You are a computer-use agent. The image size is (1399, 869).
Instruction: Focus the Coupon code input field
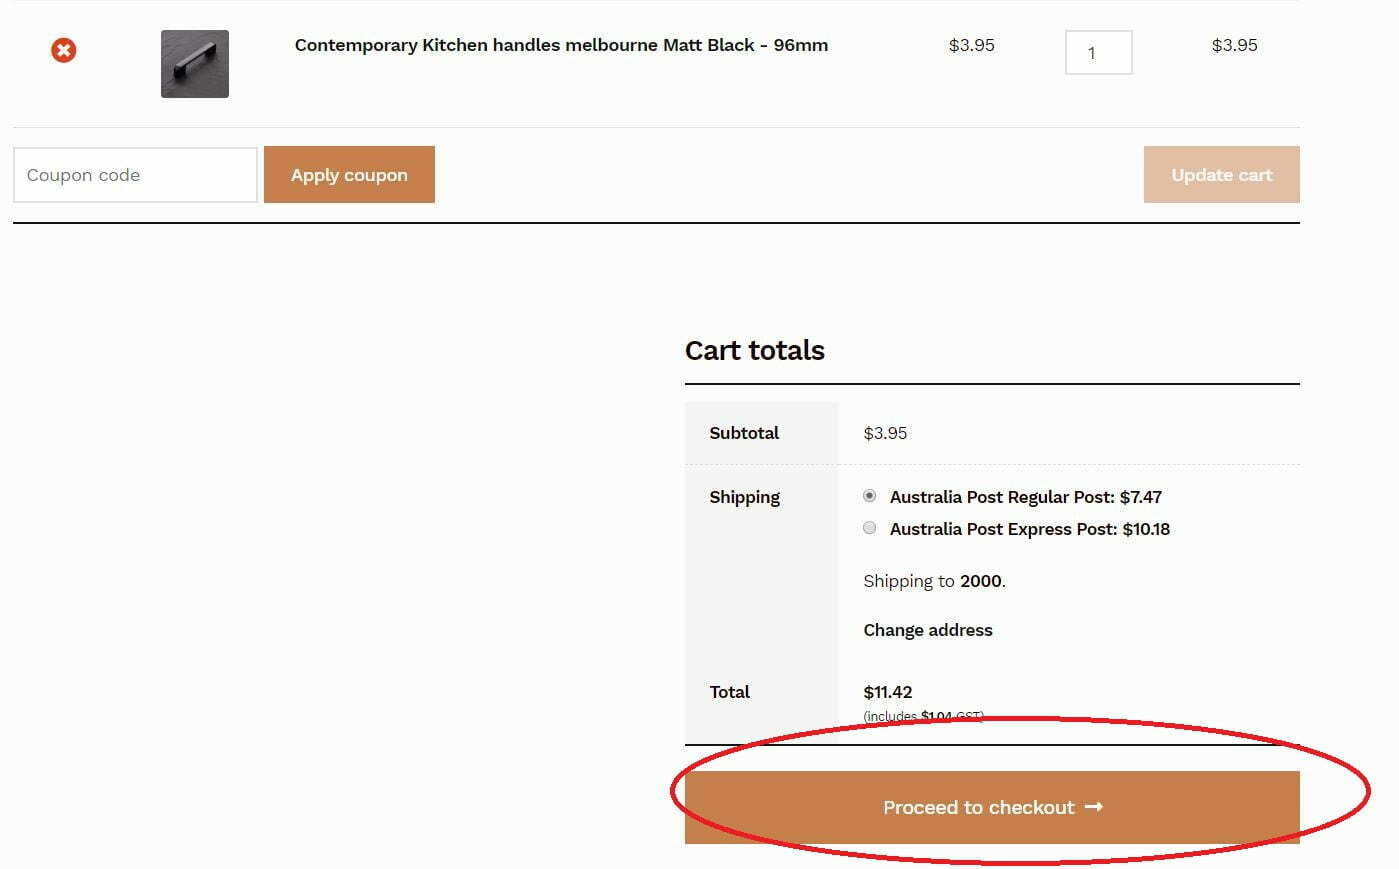click(135, 175)
